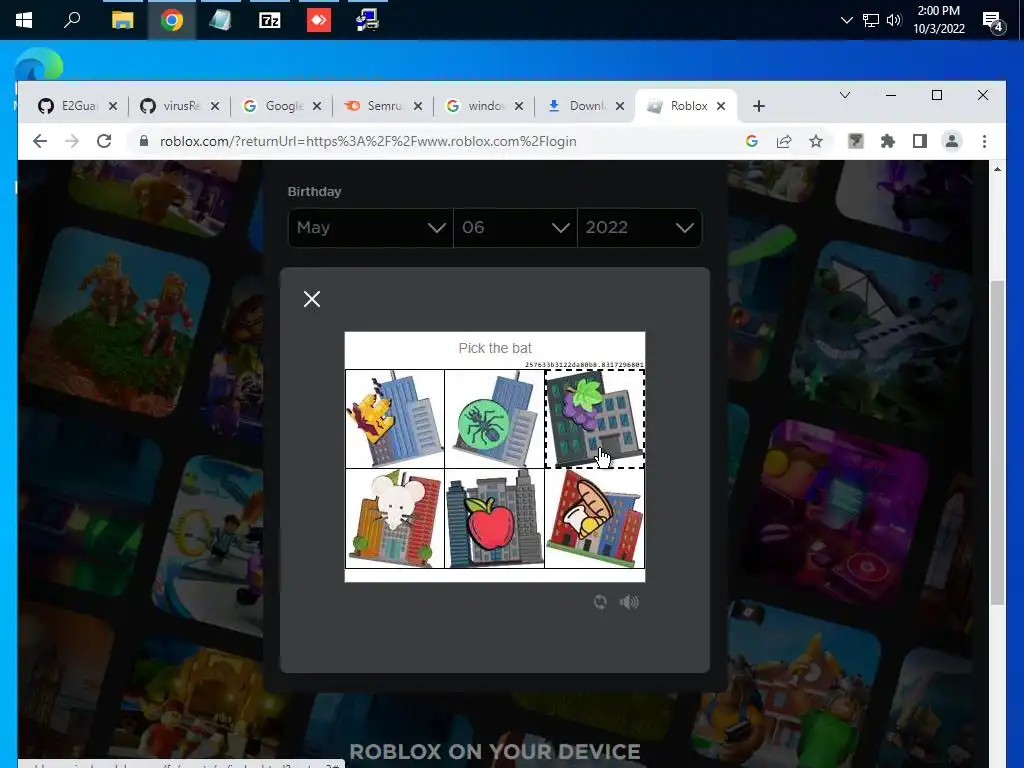The width and height of the screenshot is (1024, 768).
Task: Reload the Roblox page
Action: [104, 141]
